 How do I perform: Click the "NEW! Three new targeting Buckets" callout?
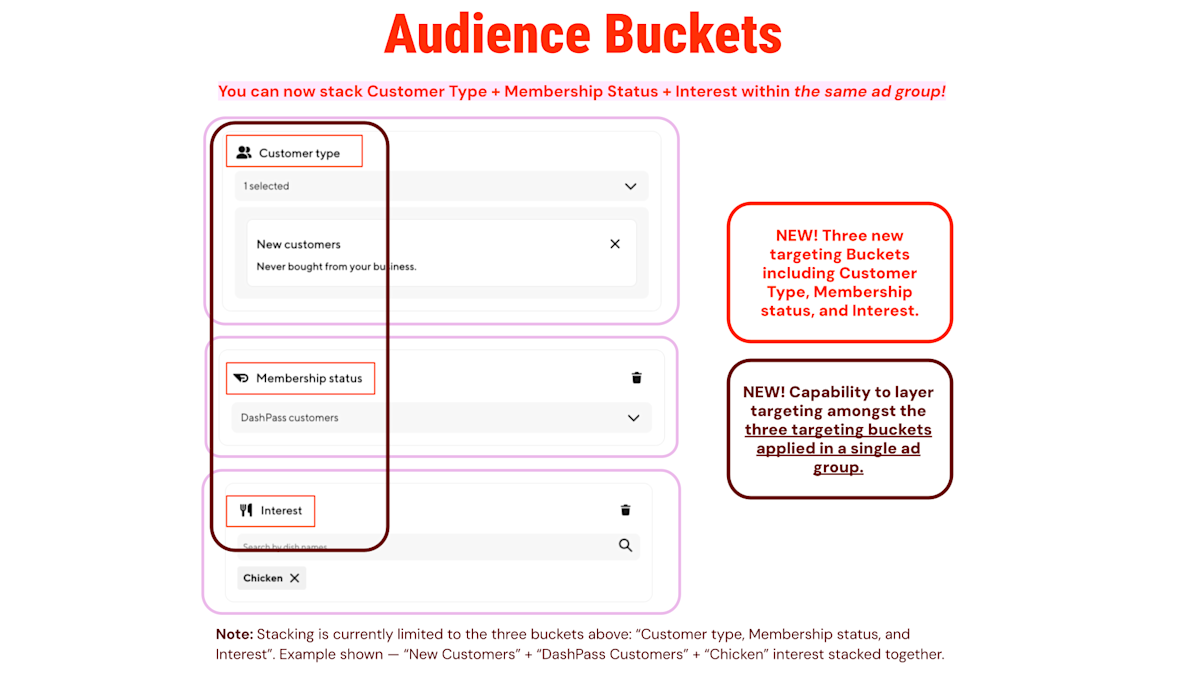[839, 272]
